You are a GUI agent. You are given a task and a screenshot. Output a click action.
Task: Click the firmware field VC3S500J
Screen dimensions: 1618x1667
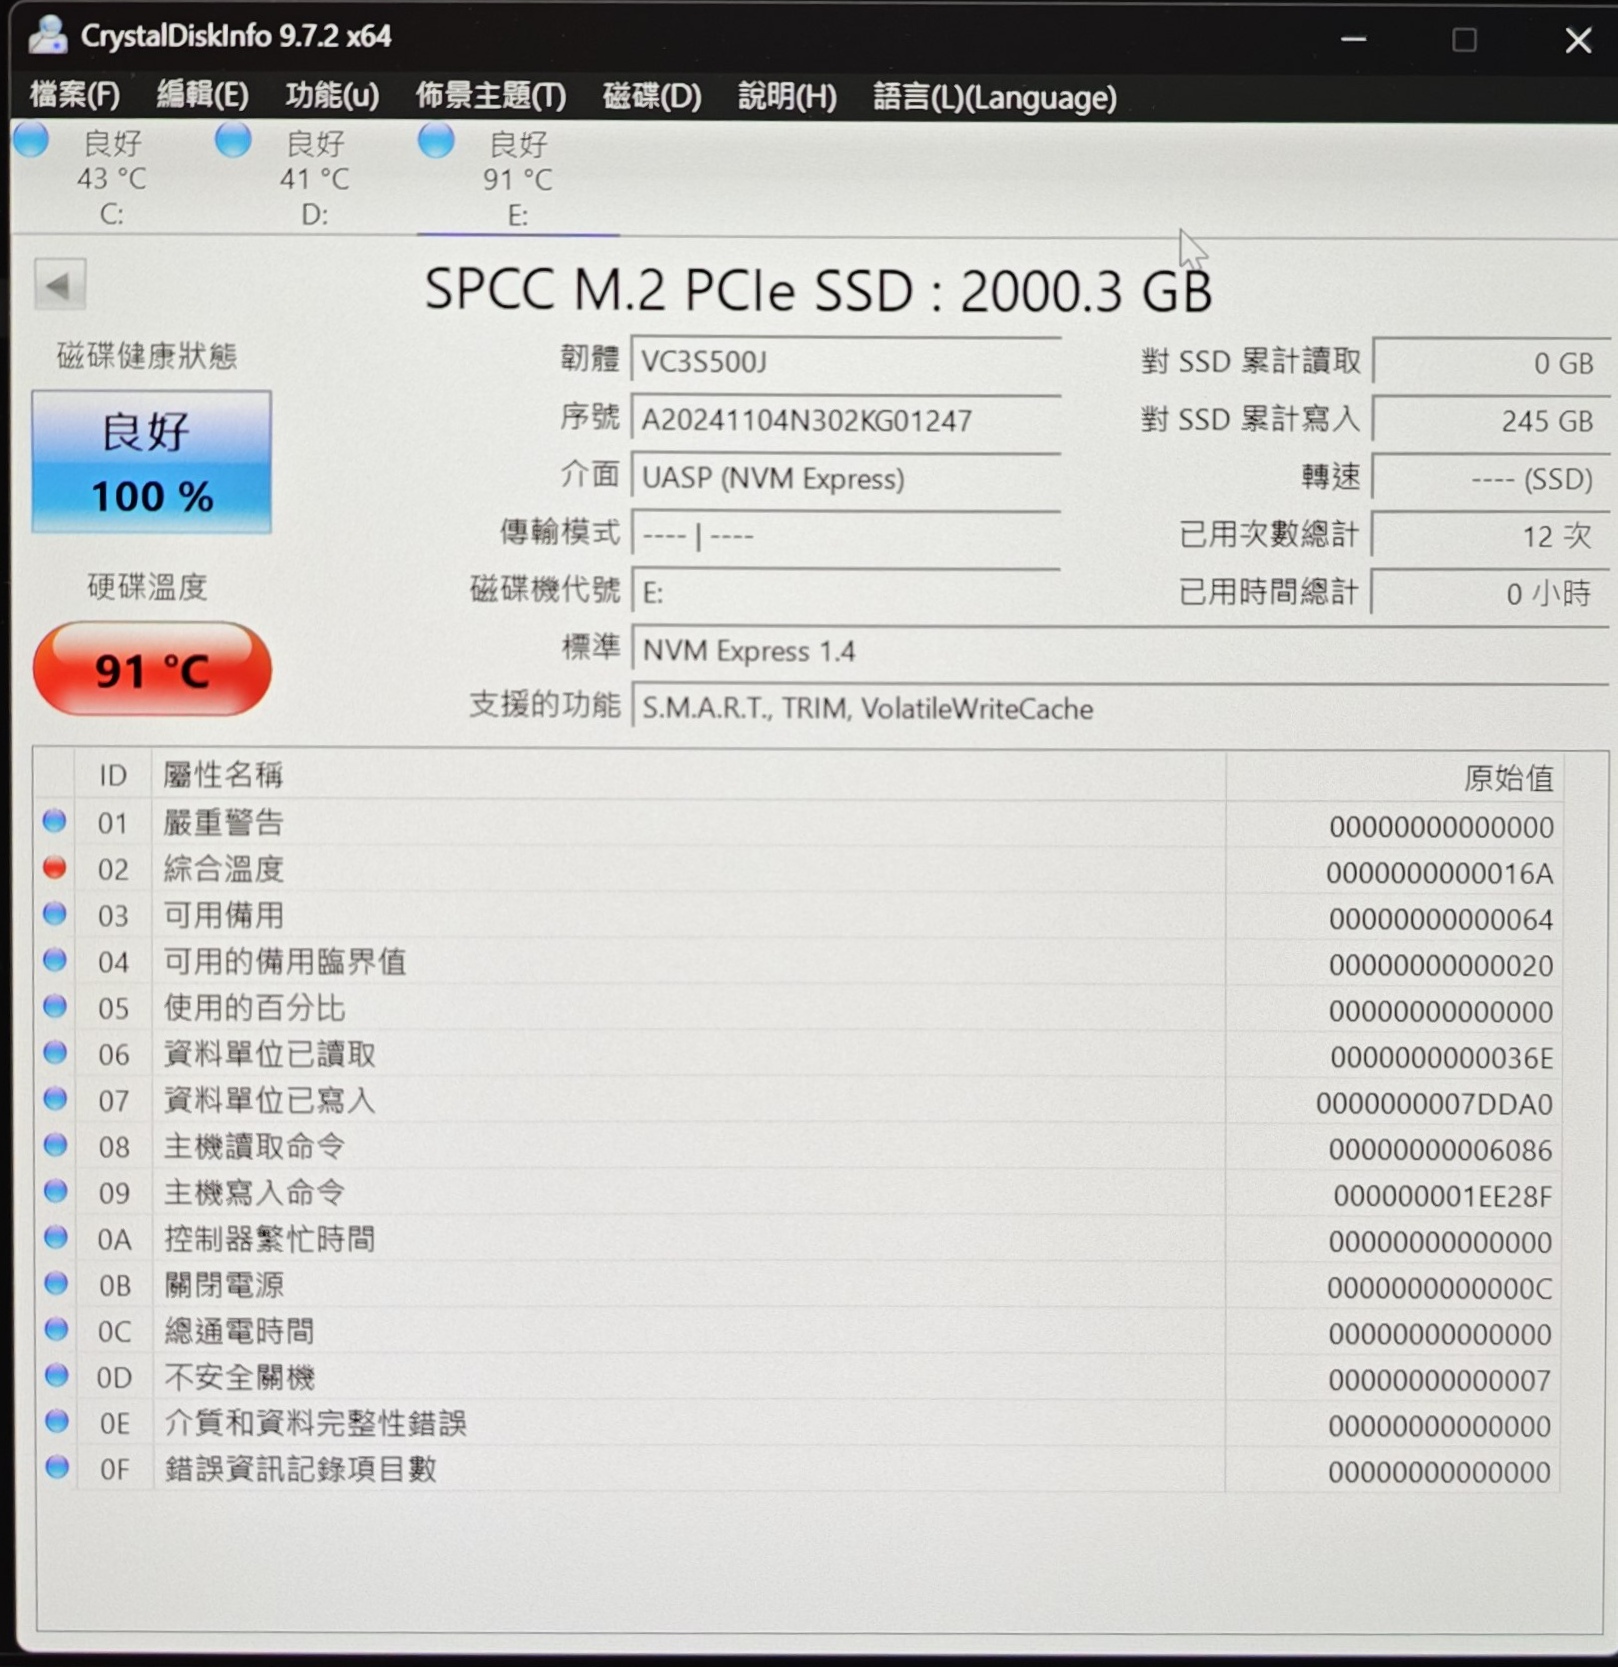coord(845,362)
